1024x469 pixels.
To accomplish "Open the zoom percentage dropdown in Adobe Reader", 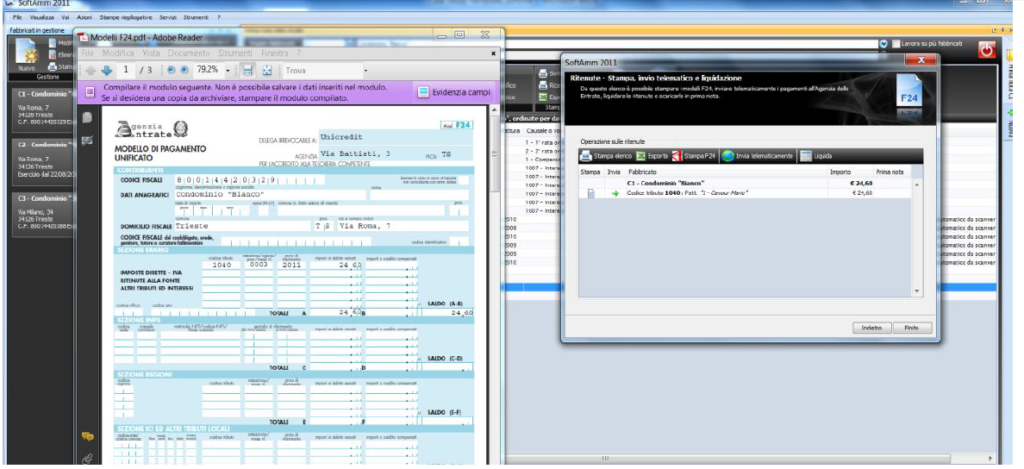I will (228, 70).
